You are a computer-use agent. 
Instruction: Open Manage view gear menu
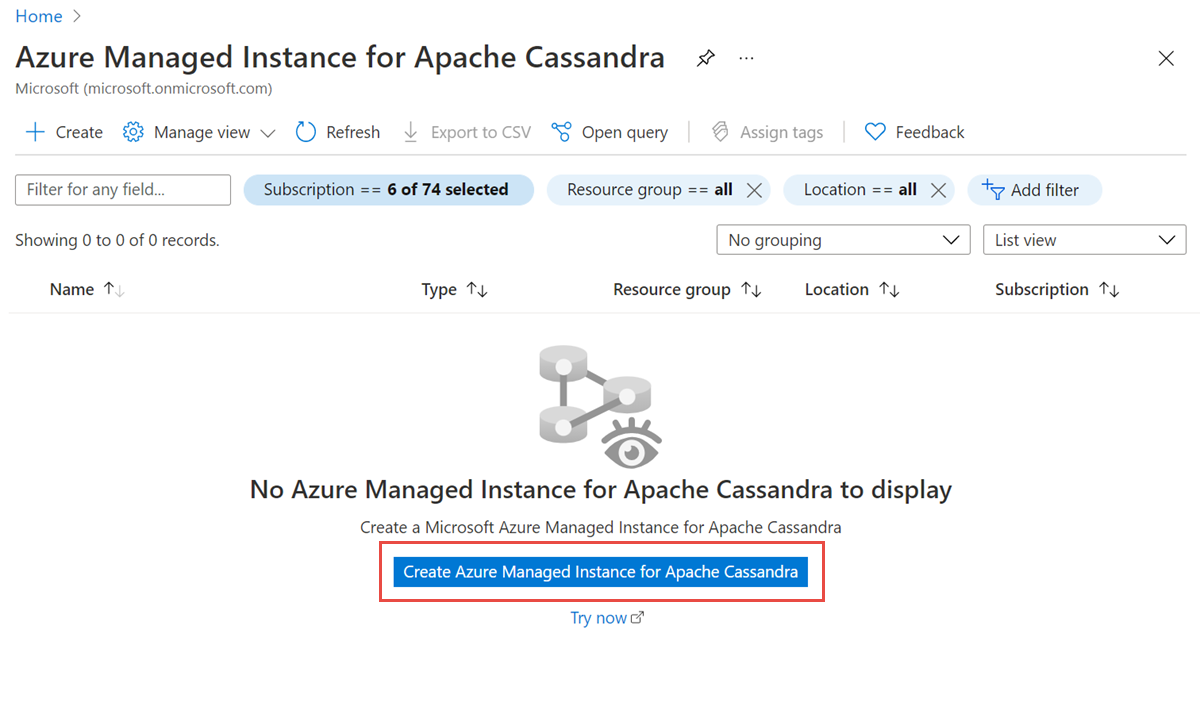133,132
